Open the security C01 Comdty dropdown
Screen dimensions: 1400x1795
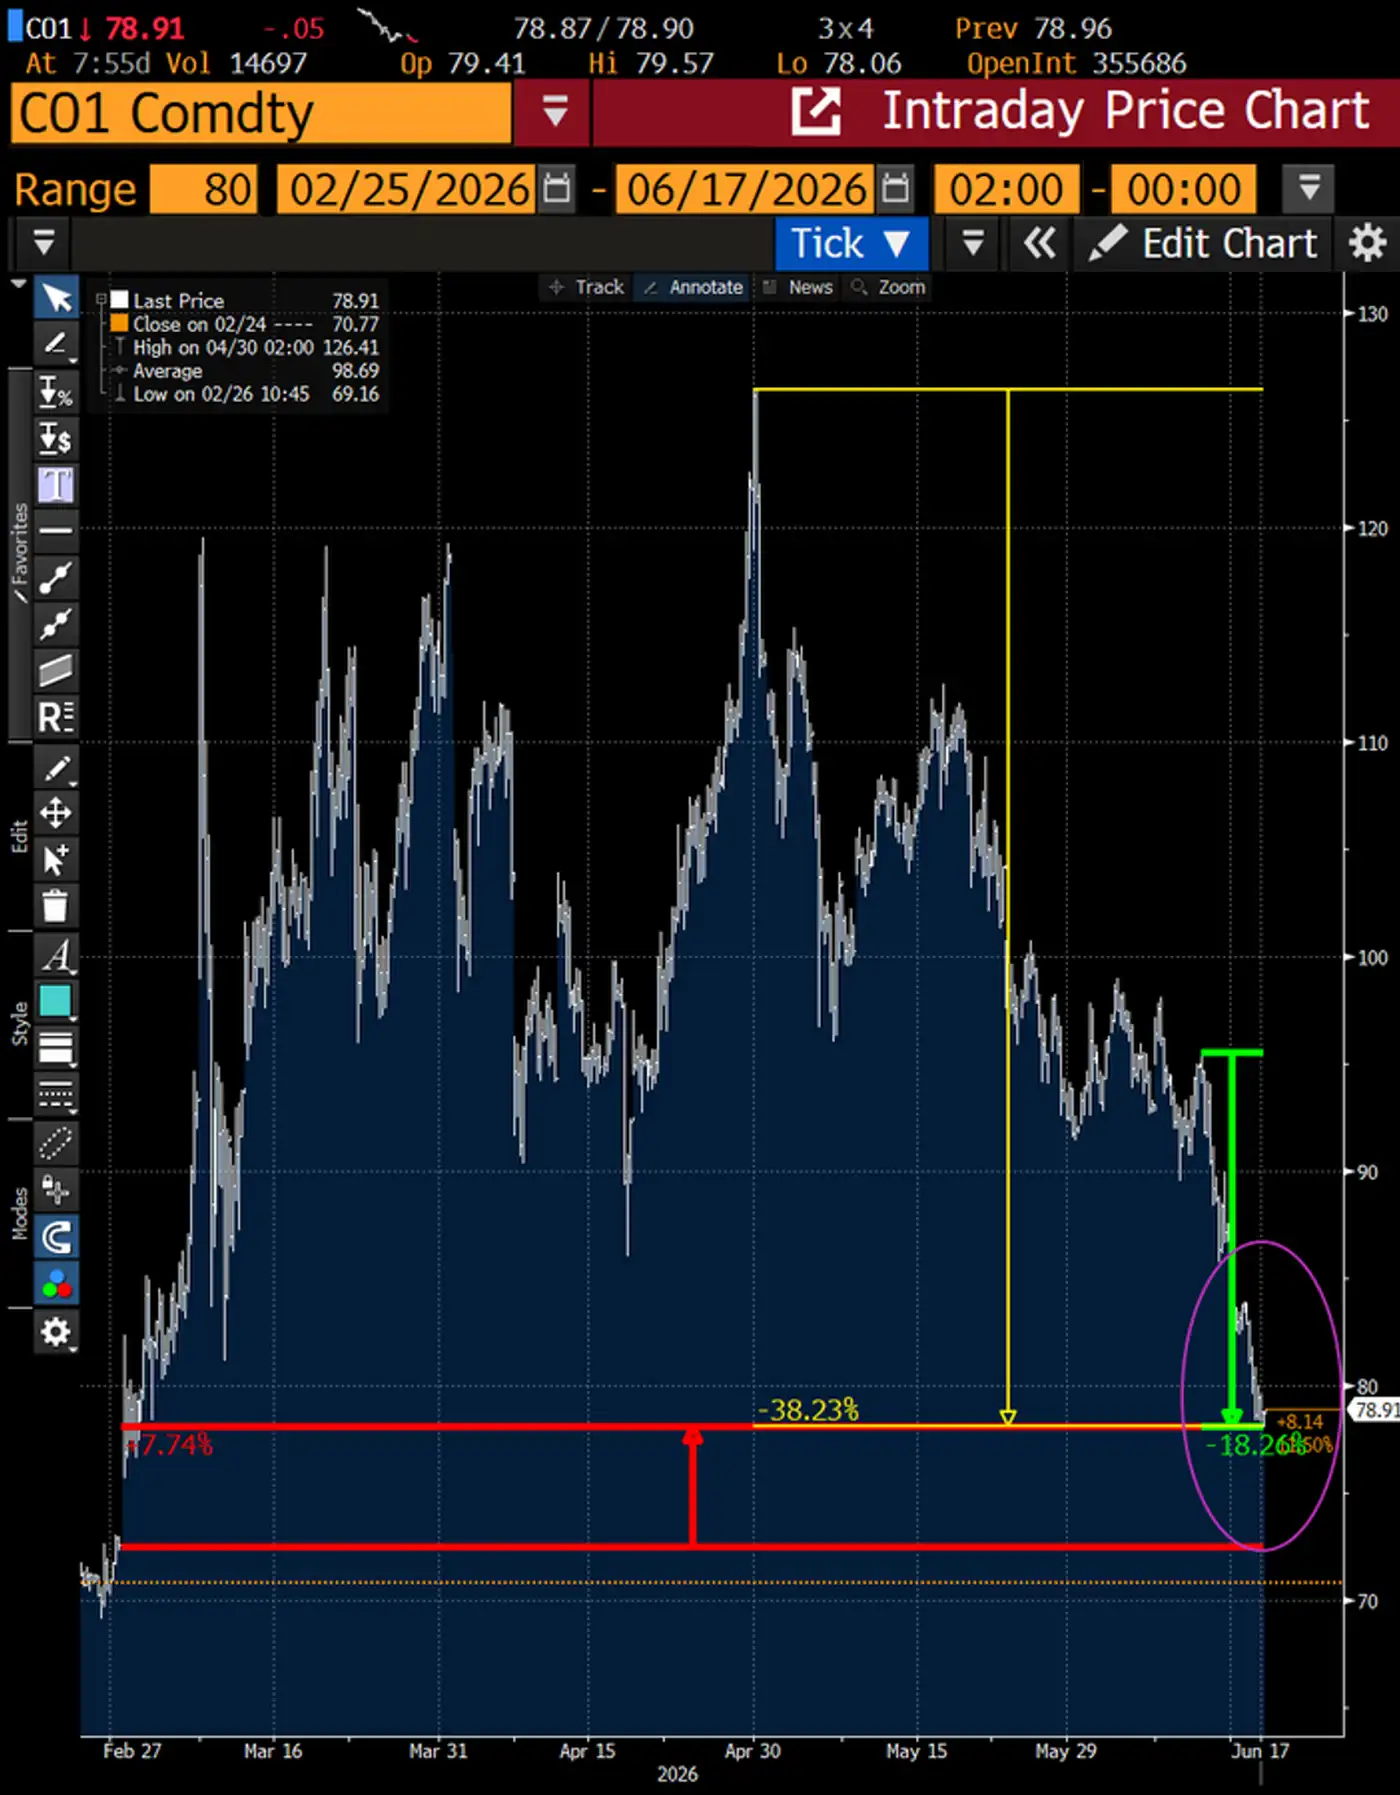(554, 111)
